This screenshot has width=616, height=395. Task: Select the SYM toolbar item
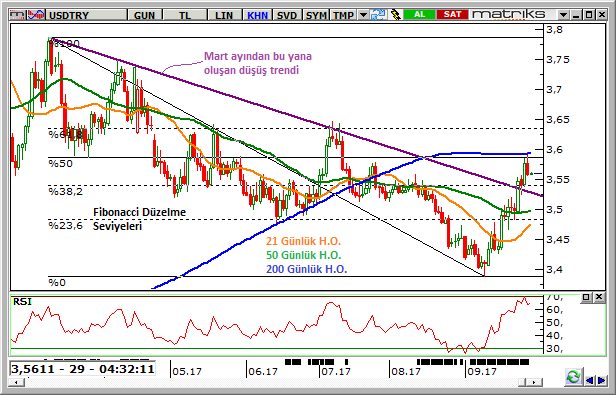[316, 15]
